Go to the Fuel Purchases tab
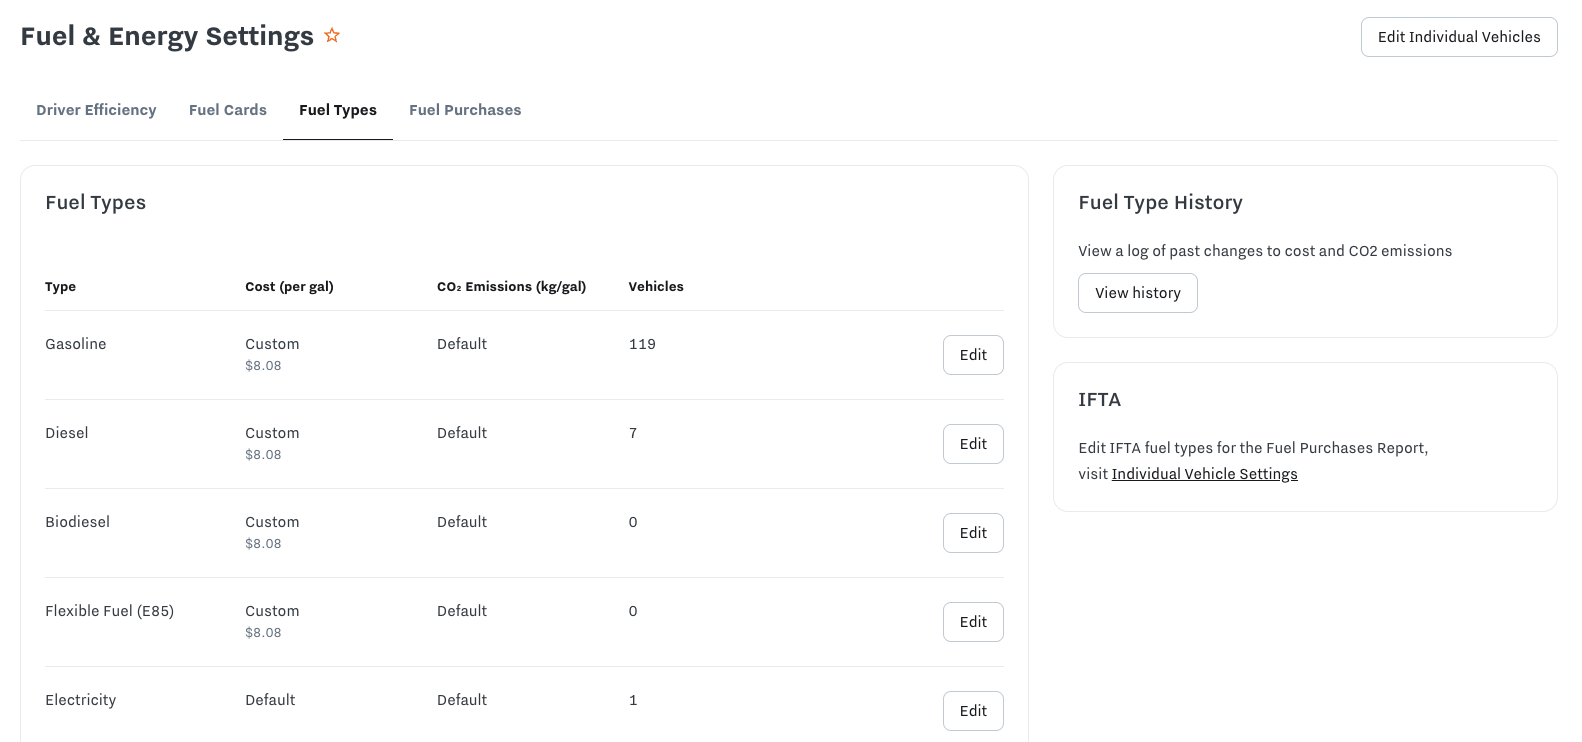Viewport: 1582px width, 742px height. [465, 110]
